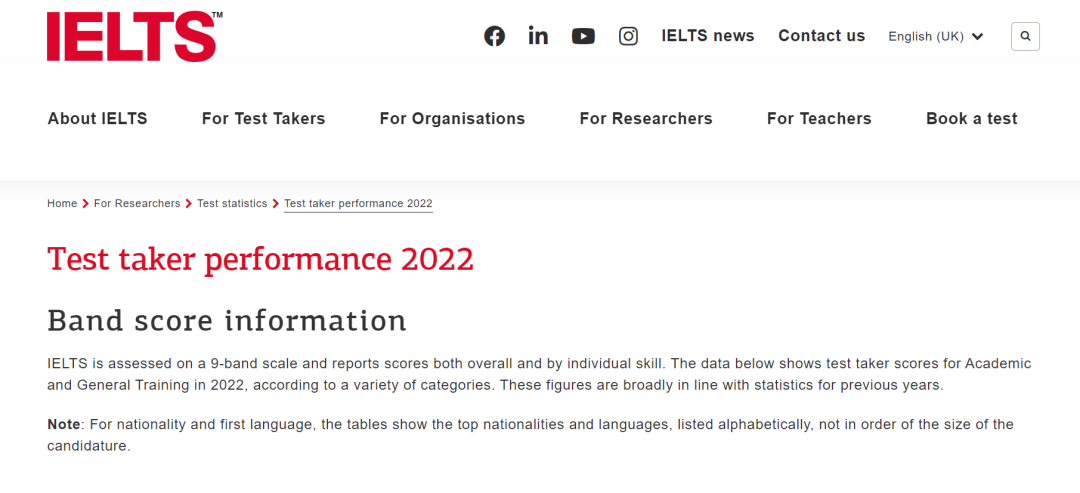
Task: Go to Home in the breadcrumb
Action: coord(62,203)
